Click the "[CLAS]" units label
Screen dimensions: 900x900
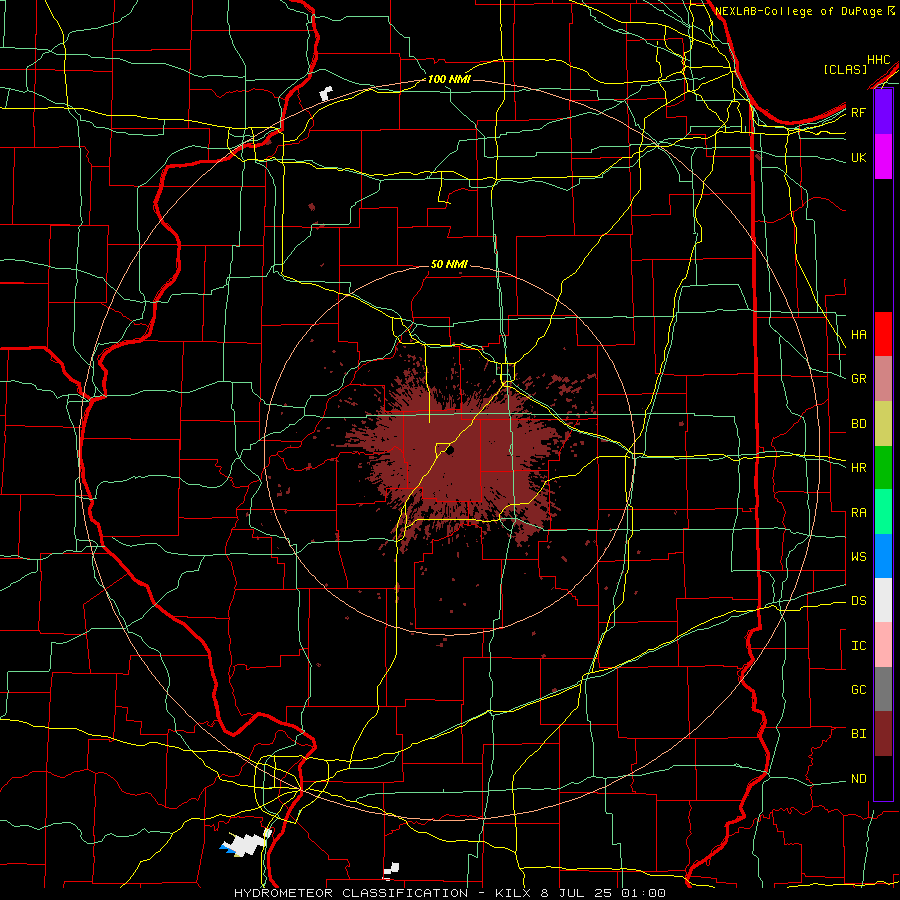coord(845,69)
